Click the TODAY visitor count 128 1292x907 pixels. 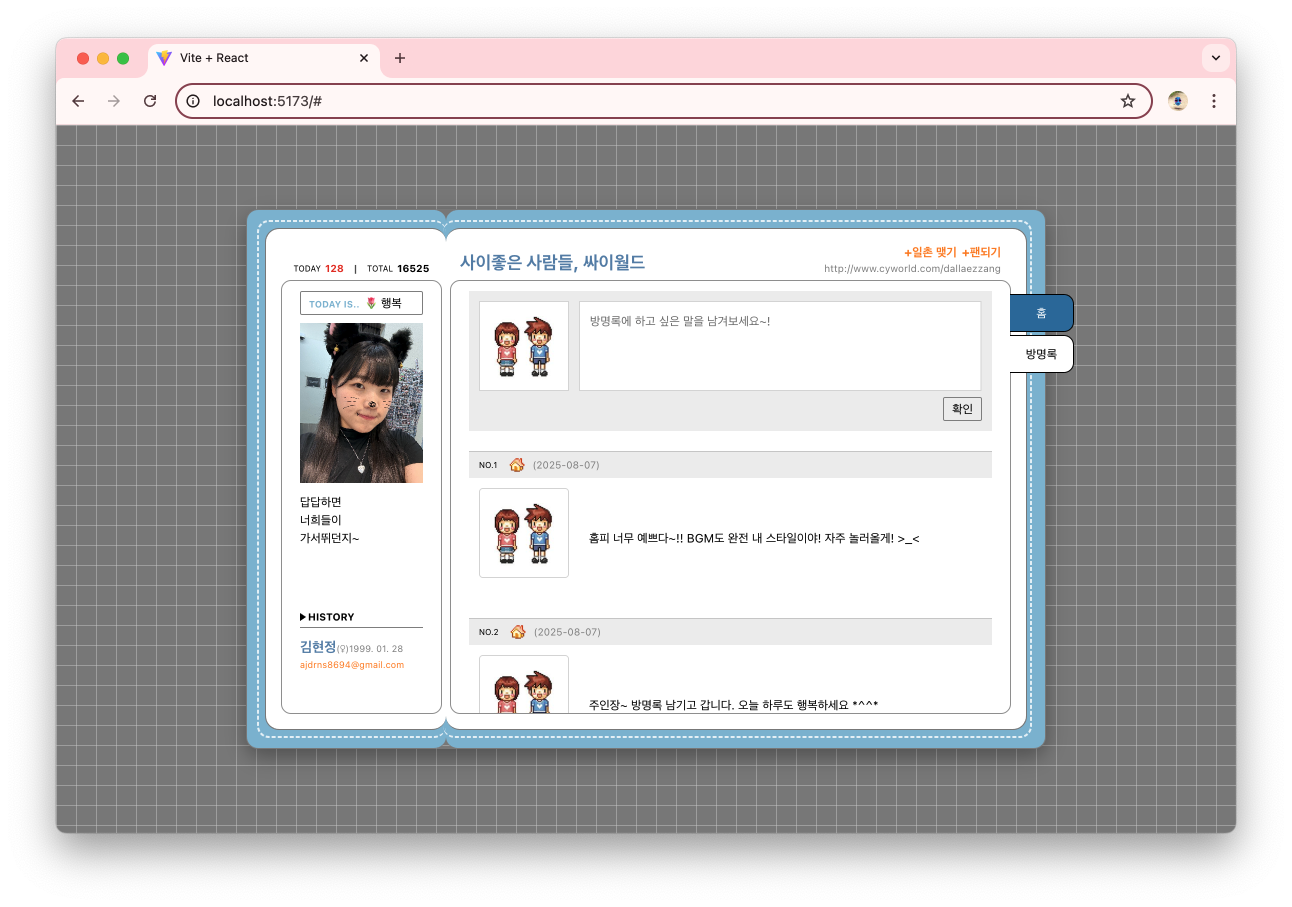pos(334,269)
